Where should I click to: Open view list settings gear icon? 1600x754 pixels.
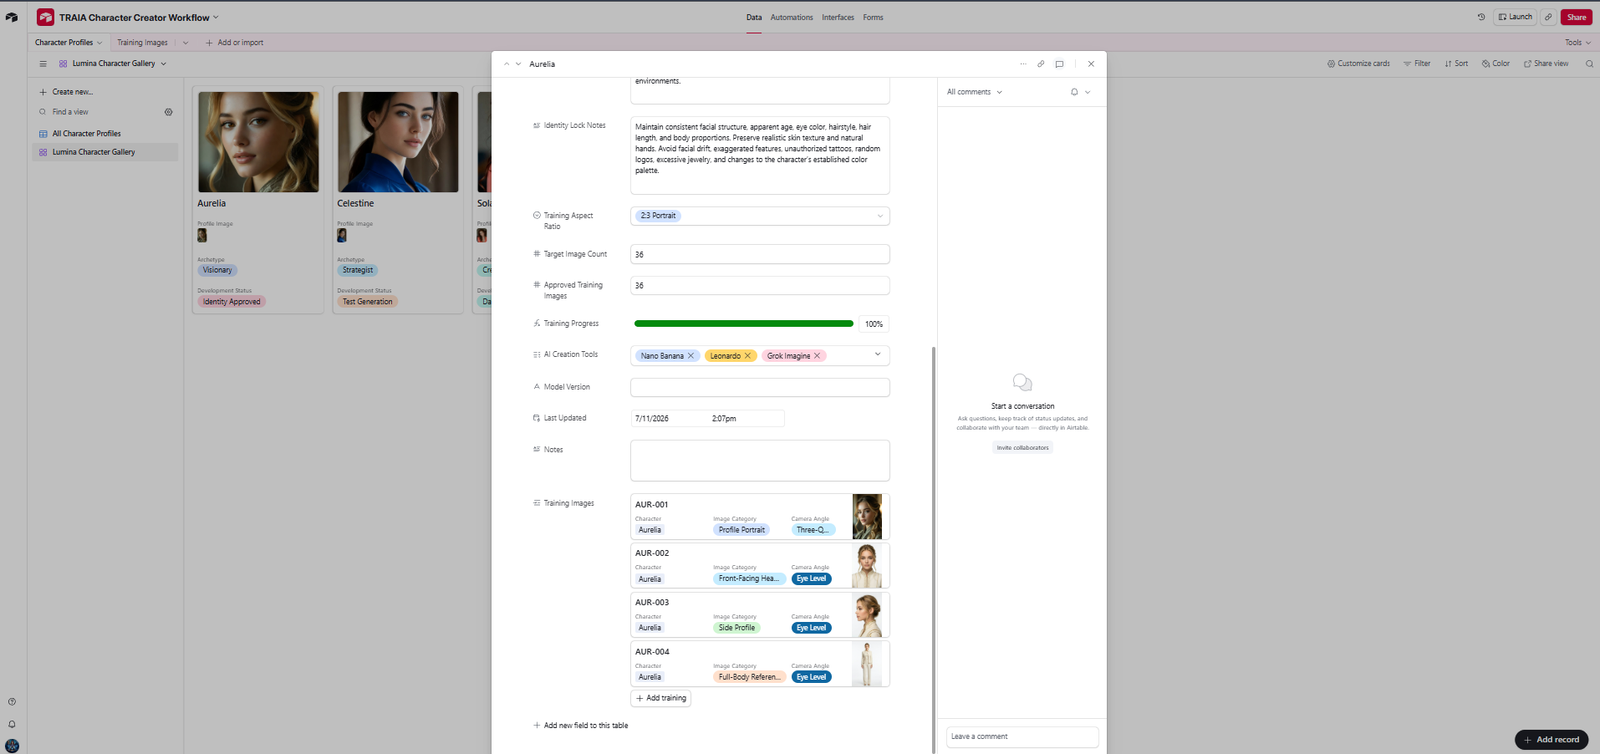pos(168,112)
